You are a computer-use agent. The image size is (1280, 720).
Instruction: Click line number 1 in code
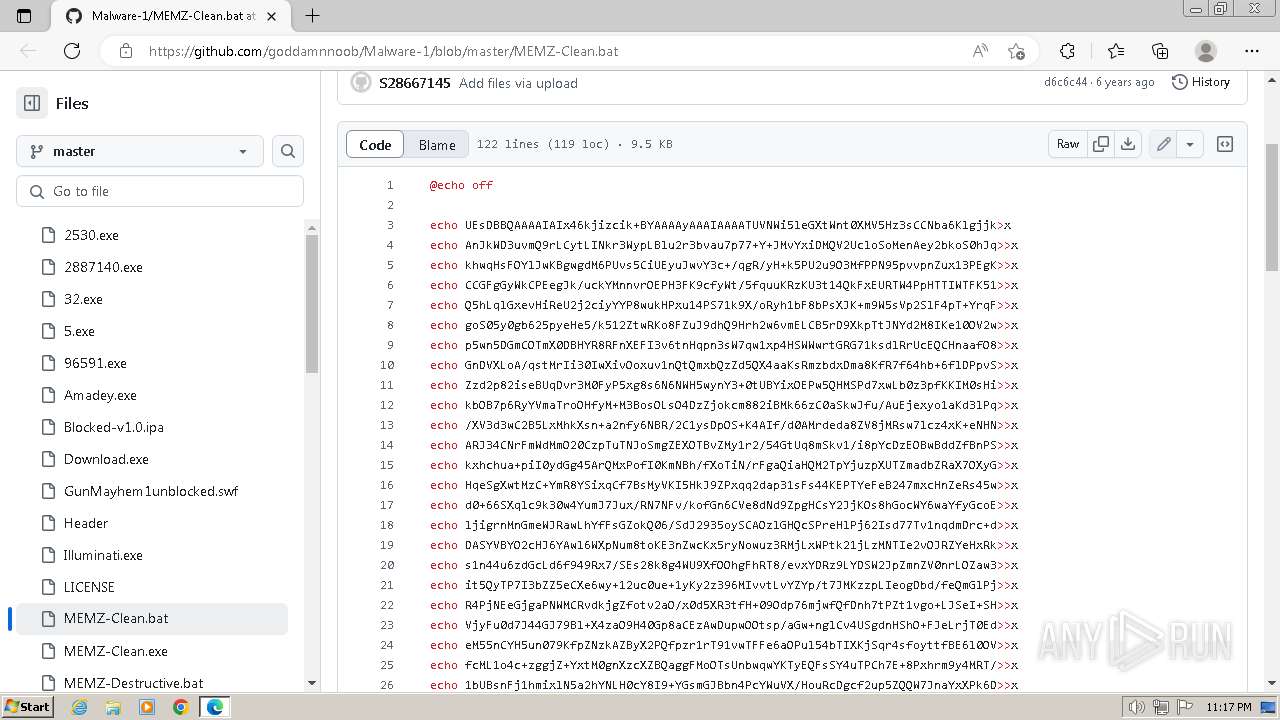click(x=390, y=185)
